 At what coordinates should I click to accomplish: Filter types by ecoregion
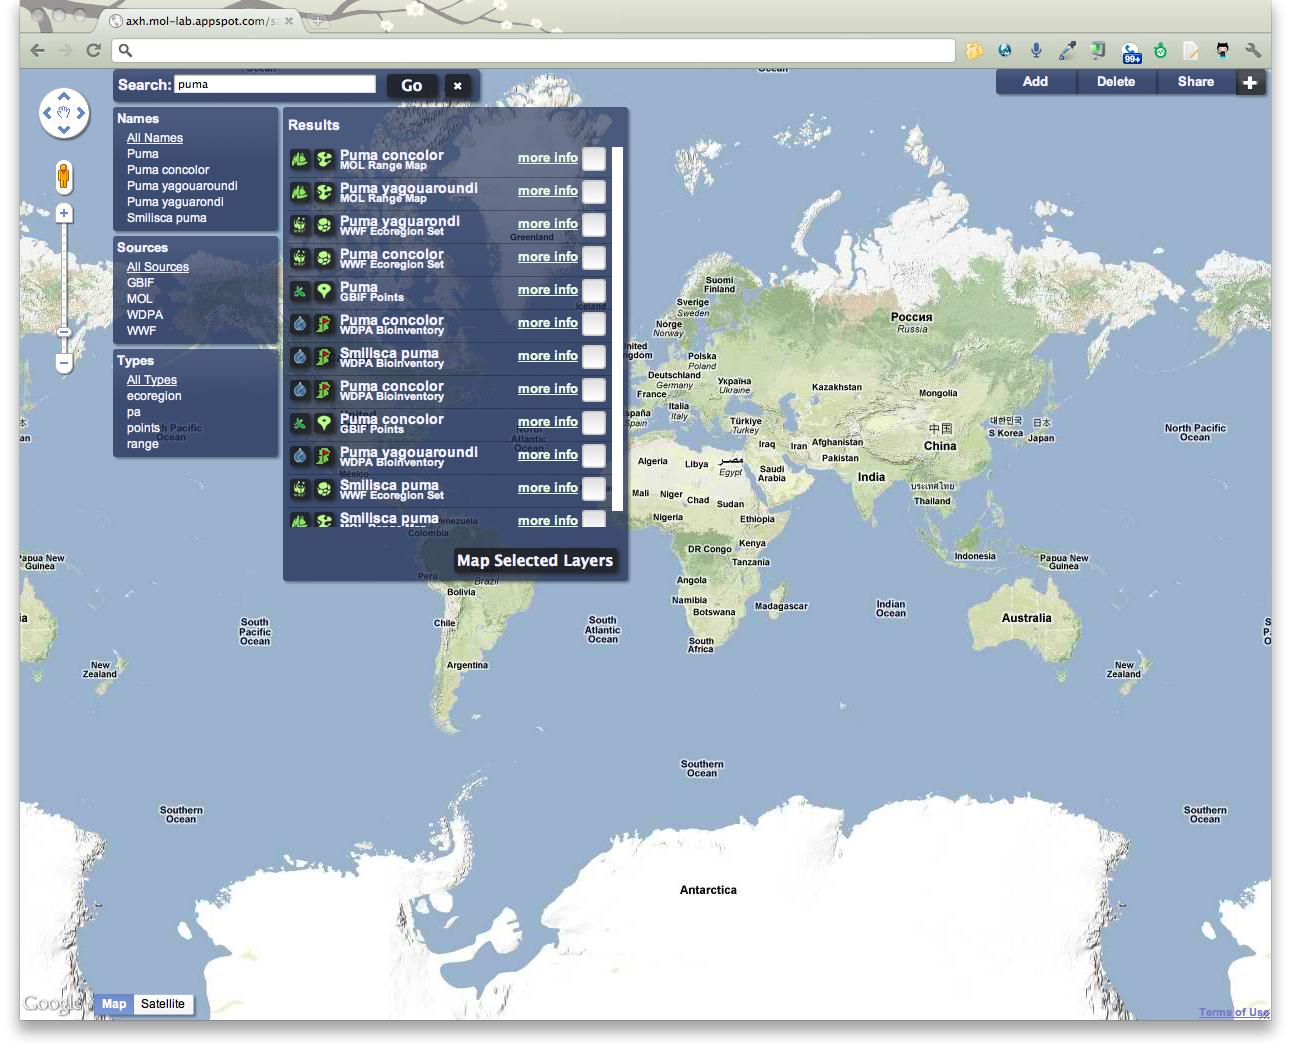pyautogui.click(x=154, y=396)
